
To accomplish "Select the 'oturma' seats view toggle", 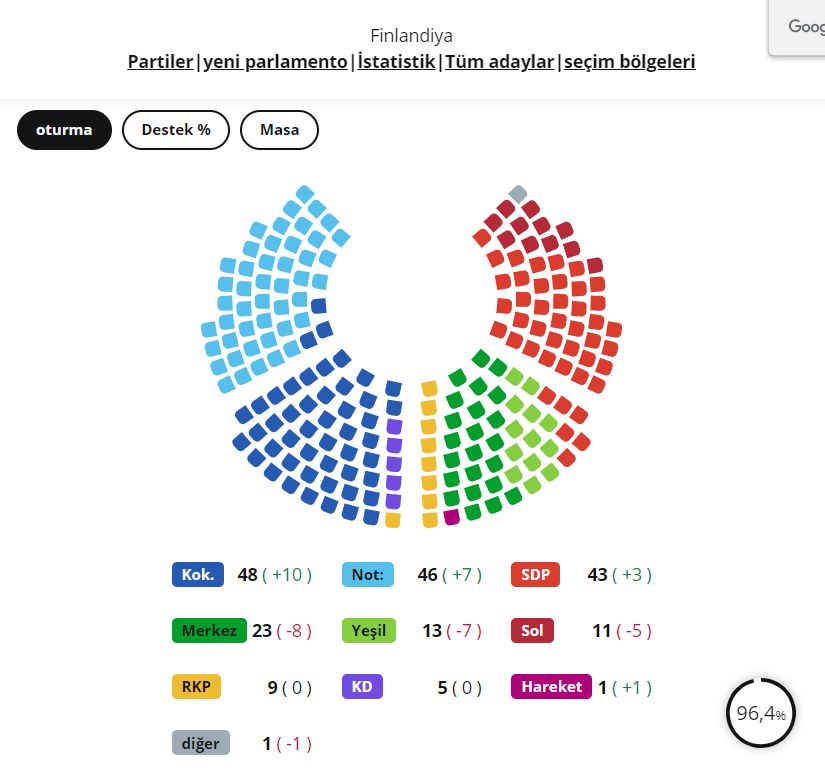I will click(x=64, y=130).
